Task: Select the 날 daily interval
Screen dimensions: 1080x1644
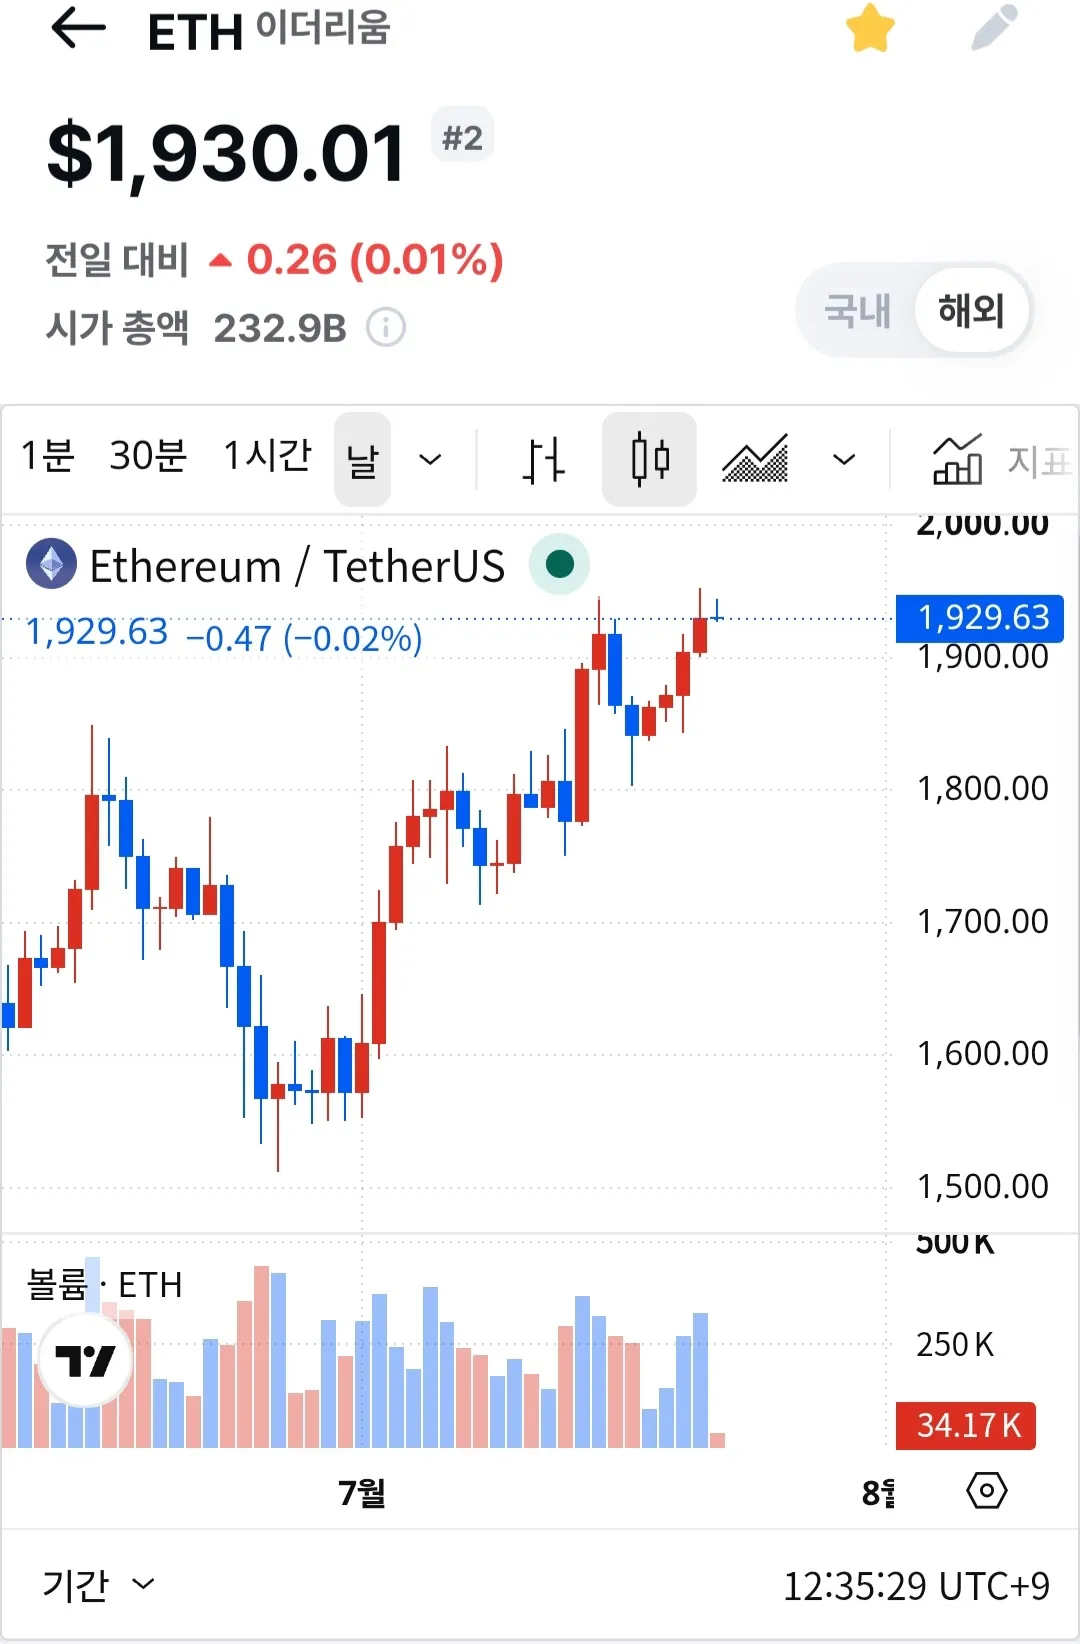Action: (x=362, y=460)
